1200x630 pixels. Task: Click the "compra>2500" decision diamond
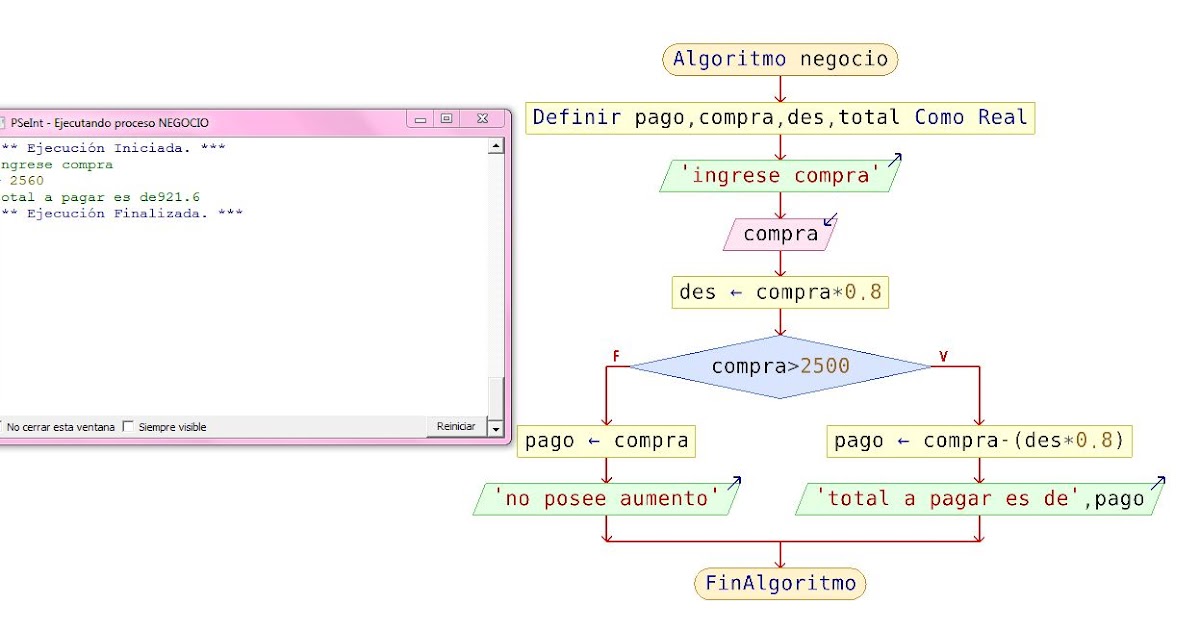point(780,366)
